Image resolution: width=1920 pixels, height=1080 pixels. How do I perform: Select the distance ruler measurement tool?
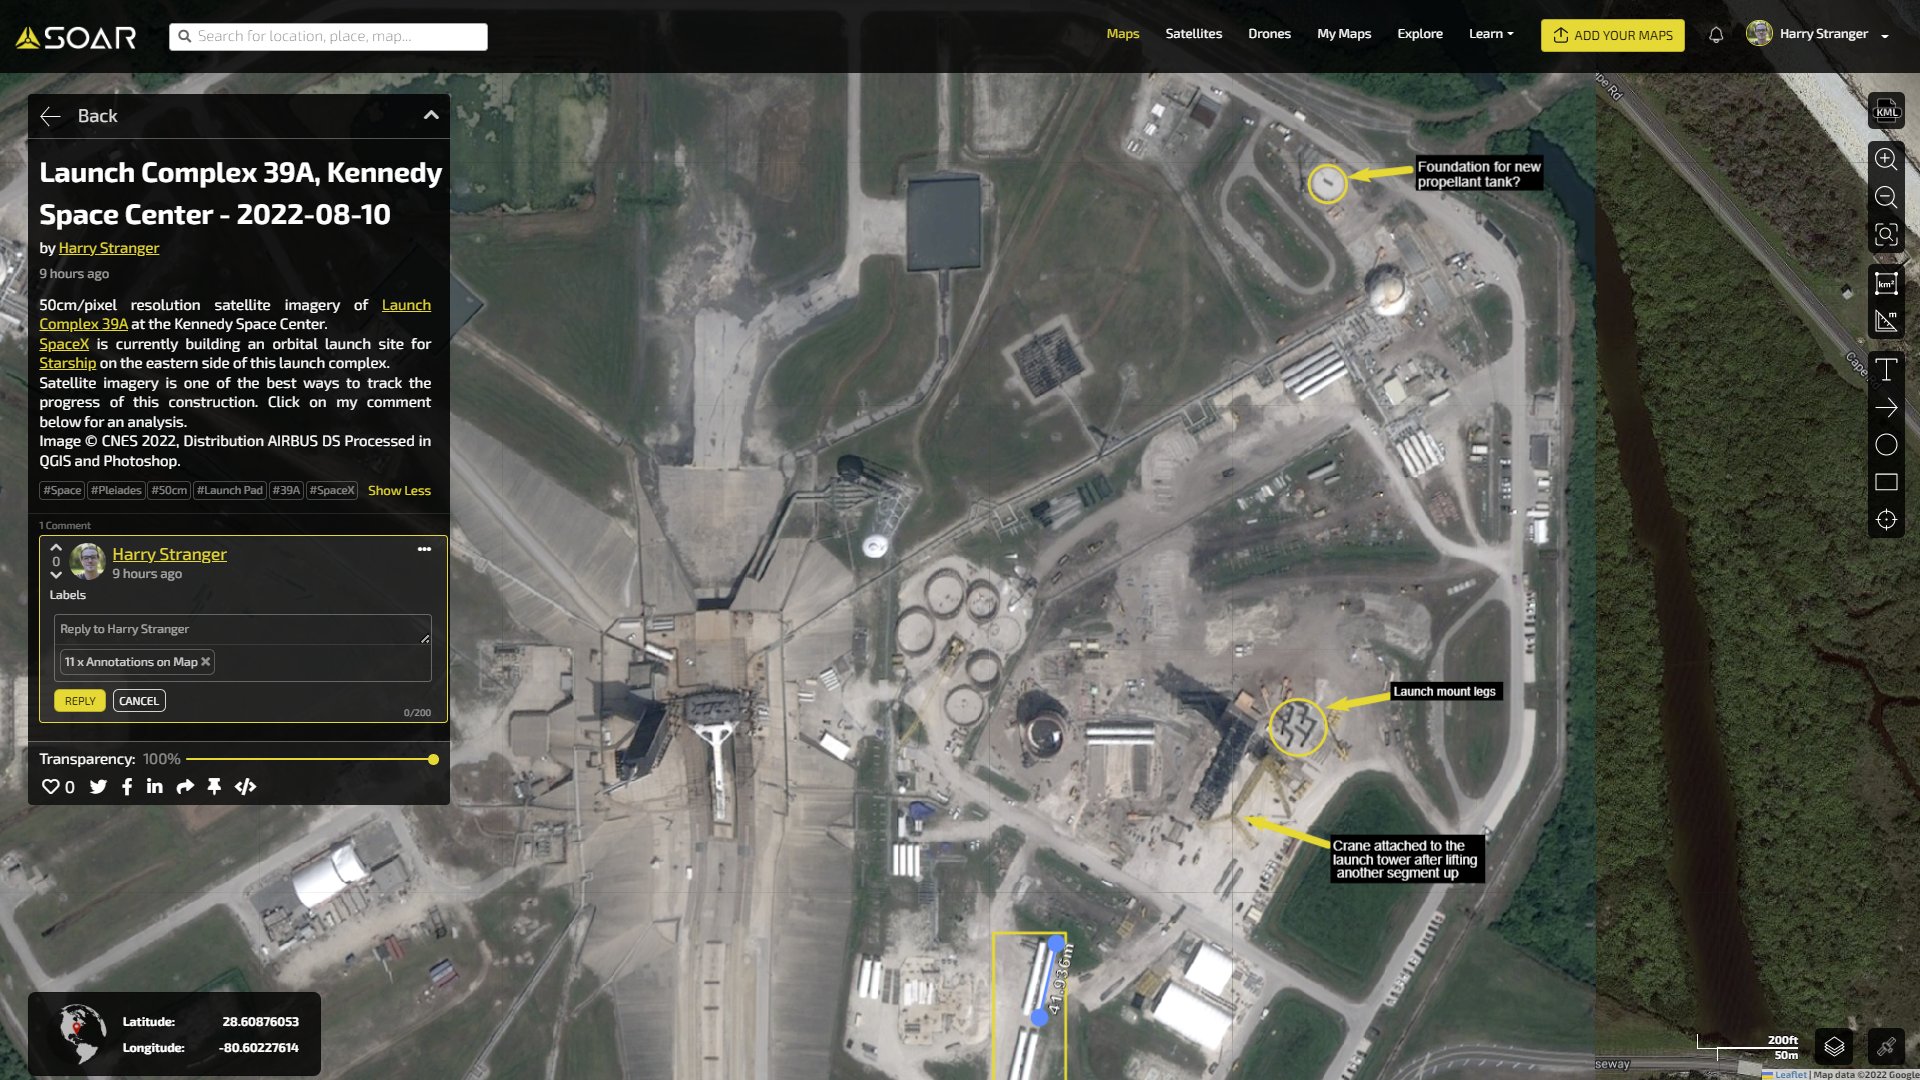(x=1886, y=321)
